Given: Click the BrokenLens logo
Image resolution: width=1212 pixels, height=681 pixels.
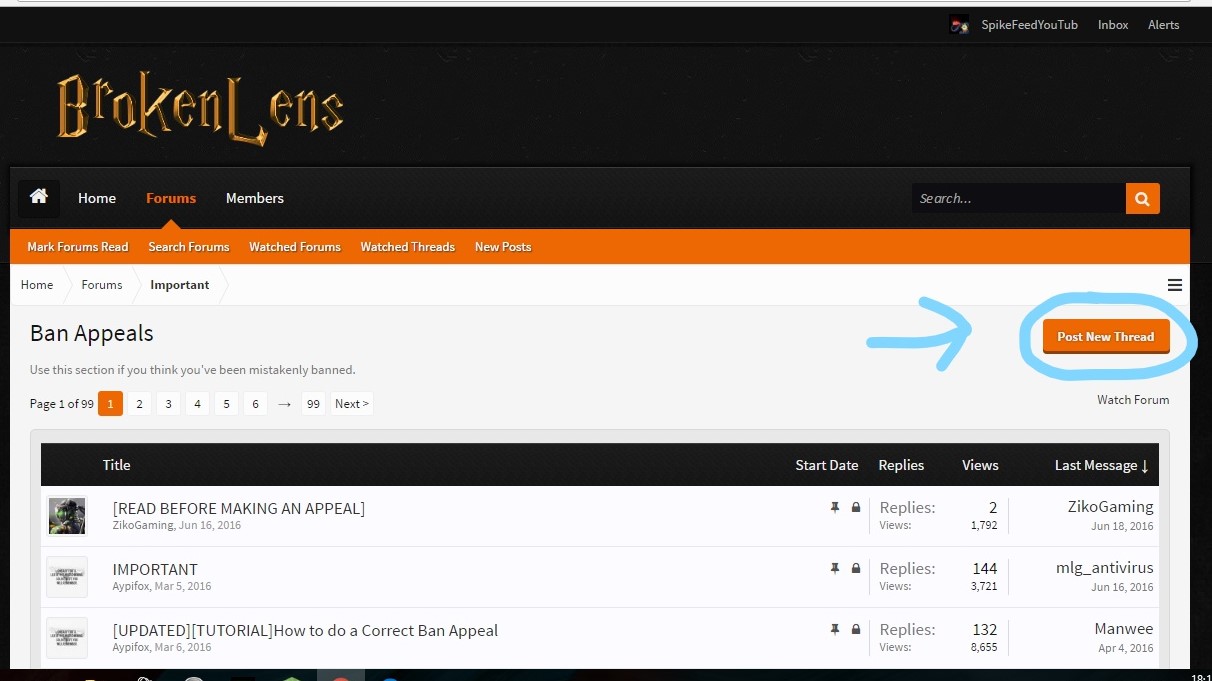Looking at the screenshot, I should point(200,108).
